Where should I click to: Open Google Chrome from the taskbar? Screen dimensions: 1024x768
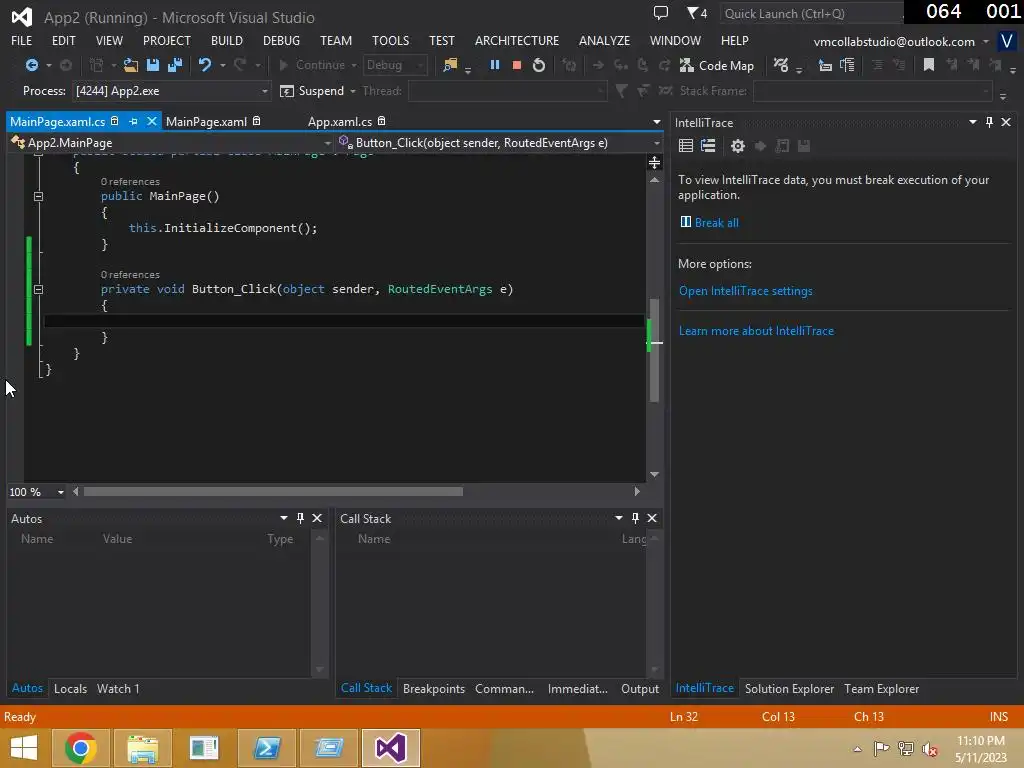80,748
